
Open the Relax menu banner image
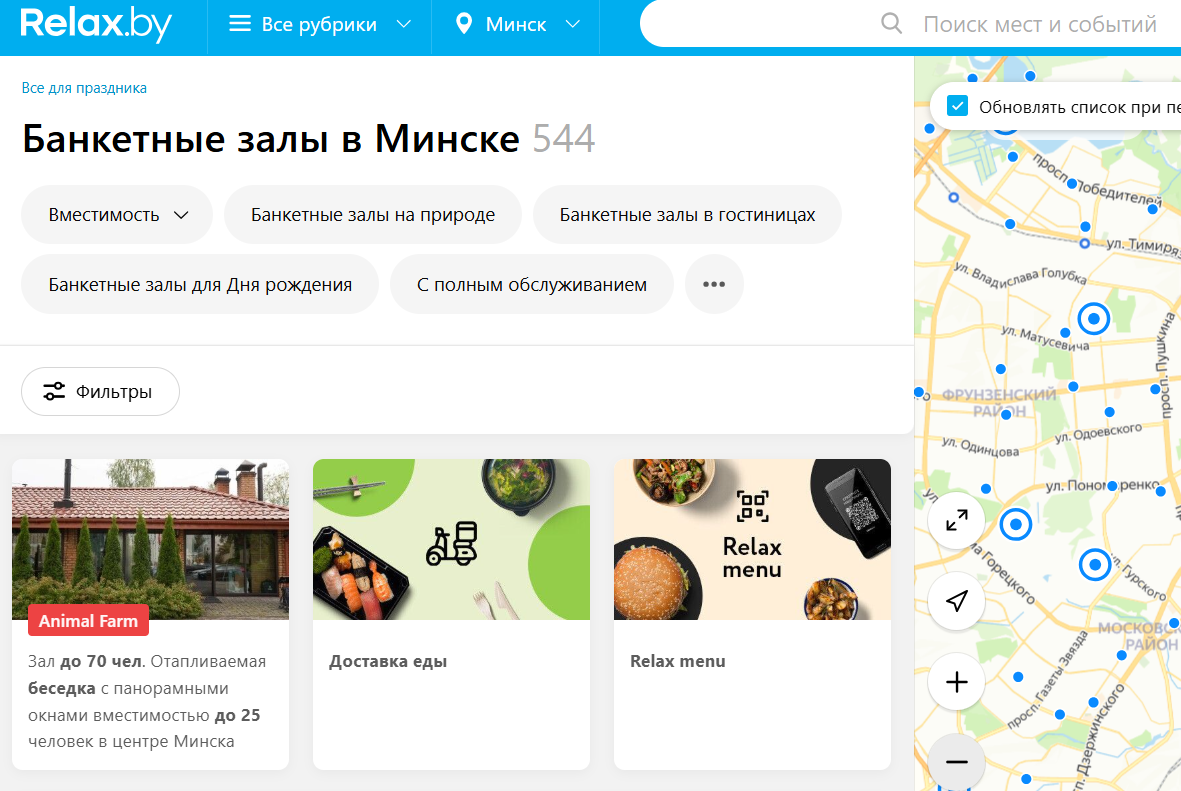click(x=752, y=539)
